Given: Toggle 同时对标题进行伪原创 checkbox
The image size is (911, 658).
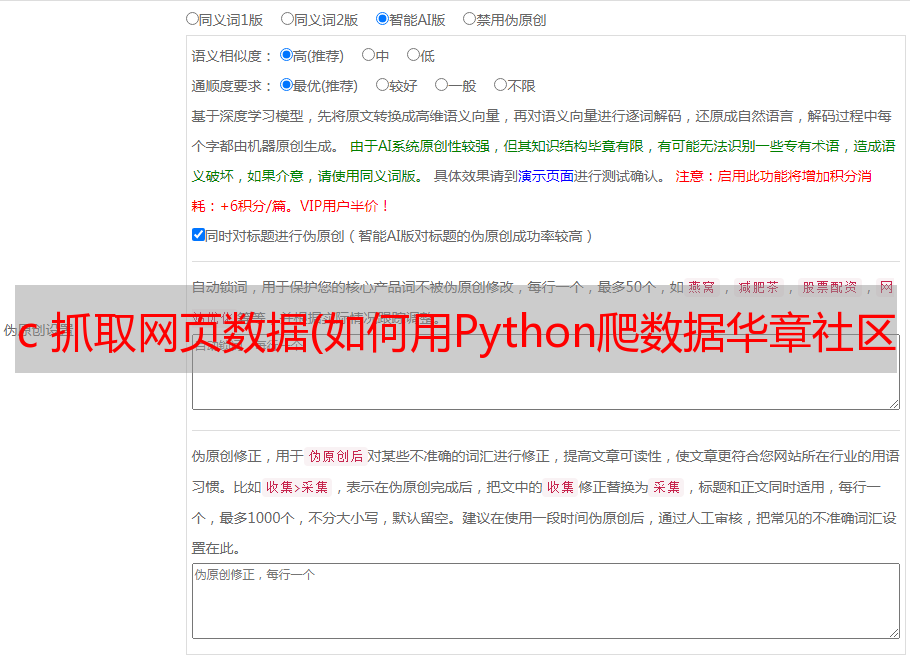Looking at the screenshot, I should tap(198, 235).
